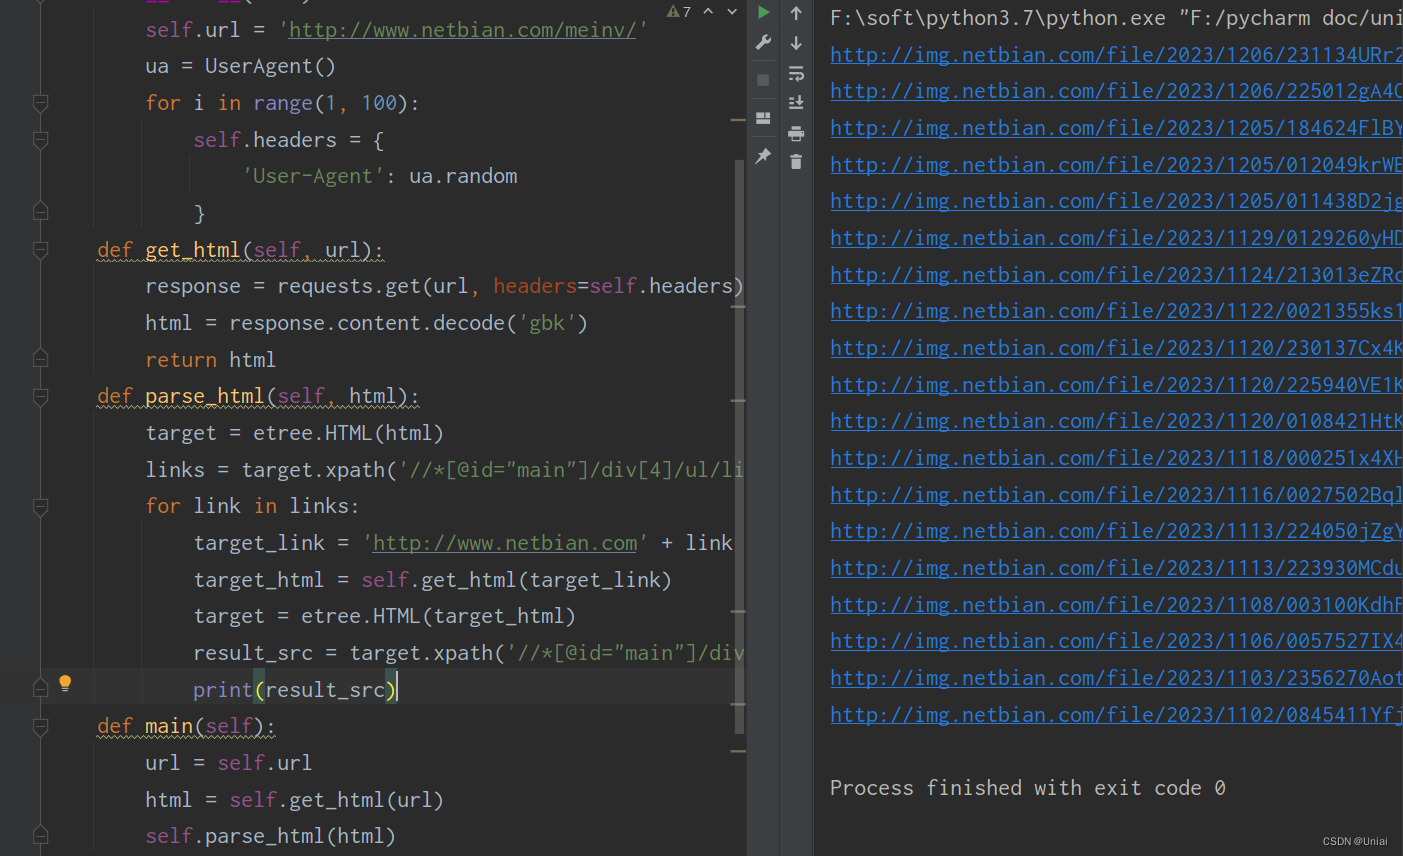Screen dimensions: 1403x856
Task: Click fold marker at print(result_src) line
Action: pyautogui.click(x=41, y=688)
